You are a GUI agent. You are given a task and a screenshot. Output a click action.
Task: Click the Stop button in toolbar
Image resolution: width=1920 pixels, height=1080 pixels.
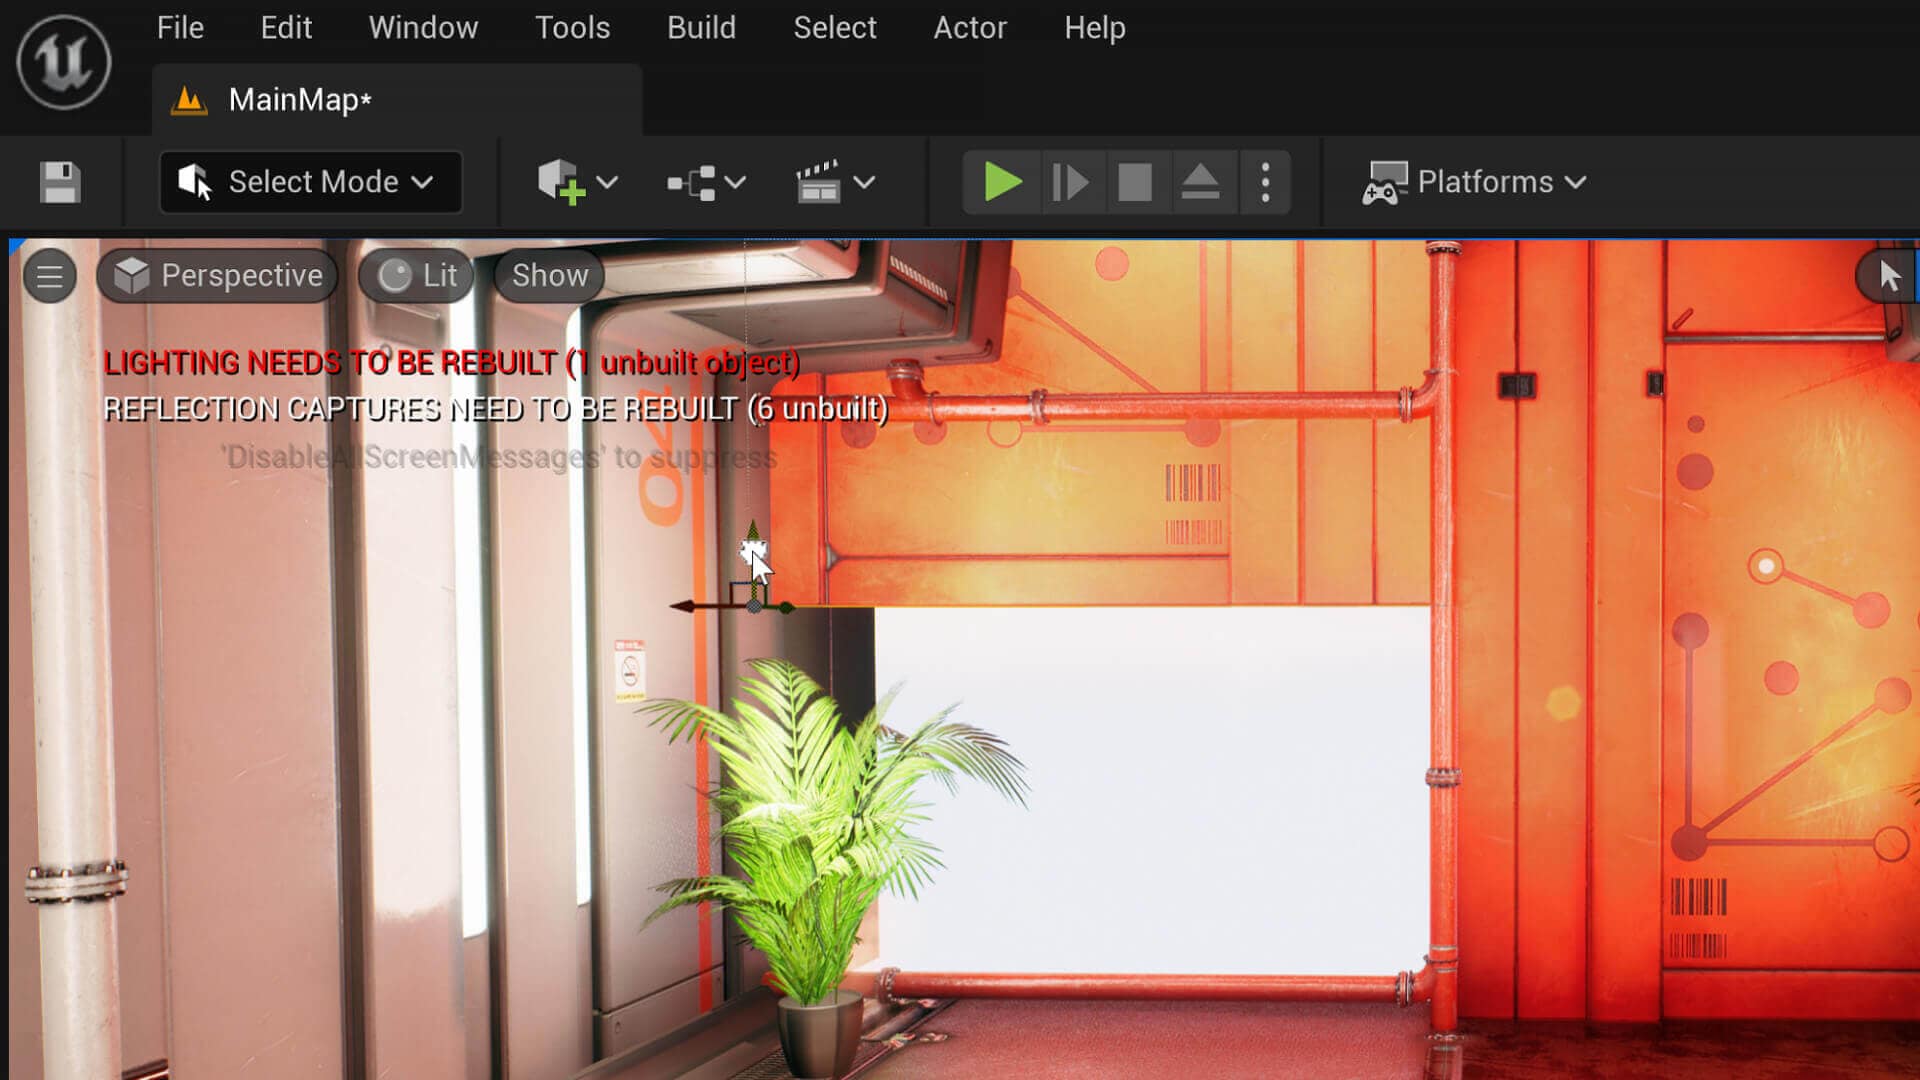click(1135, 182)
